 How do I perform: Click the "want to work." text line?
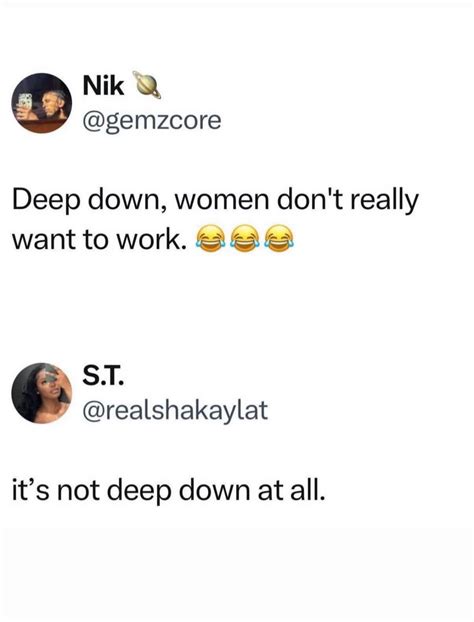[x=100, y=239]
